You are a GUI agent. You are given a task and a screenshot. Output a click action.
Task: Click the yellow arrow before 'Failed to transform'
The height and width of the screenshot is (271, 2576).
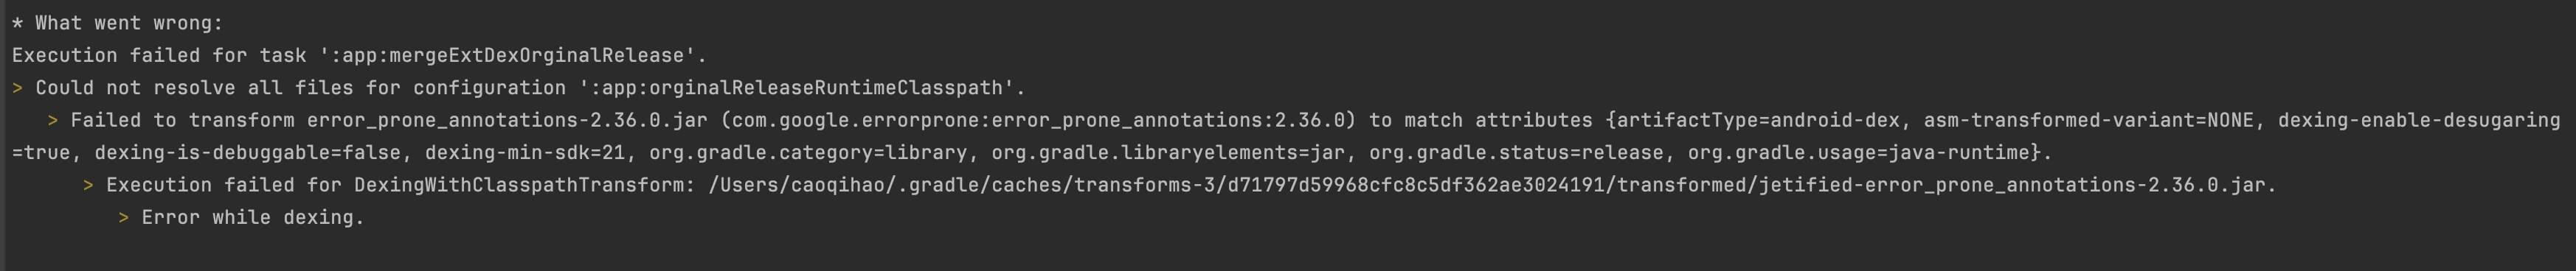pyautogui.click(x=53, y=120)
